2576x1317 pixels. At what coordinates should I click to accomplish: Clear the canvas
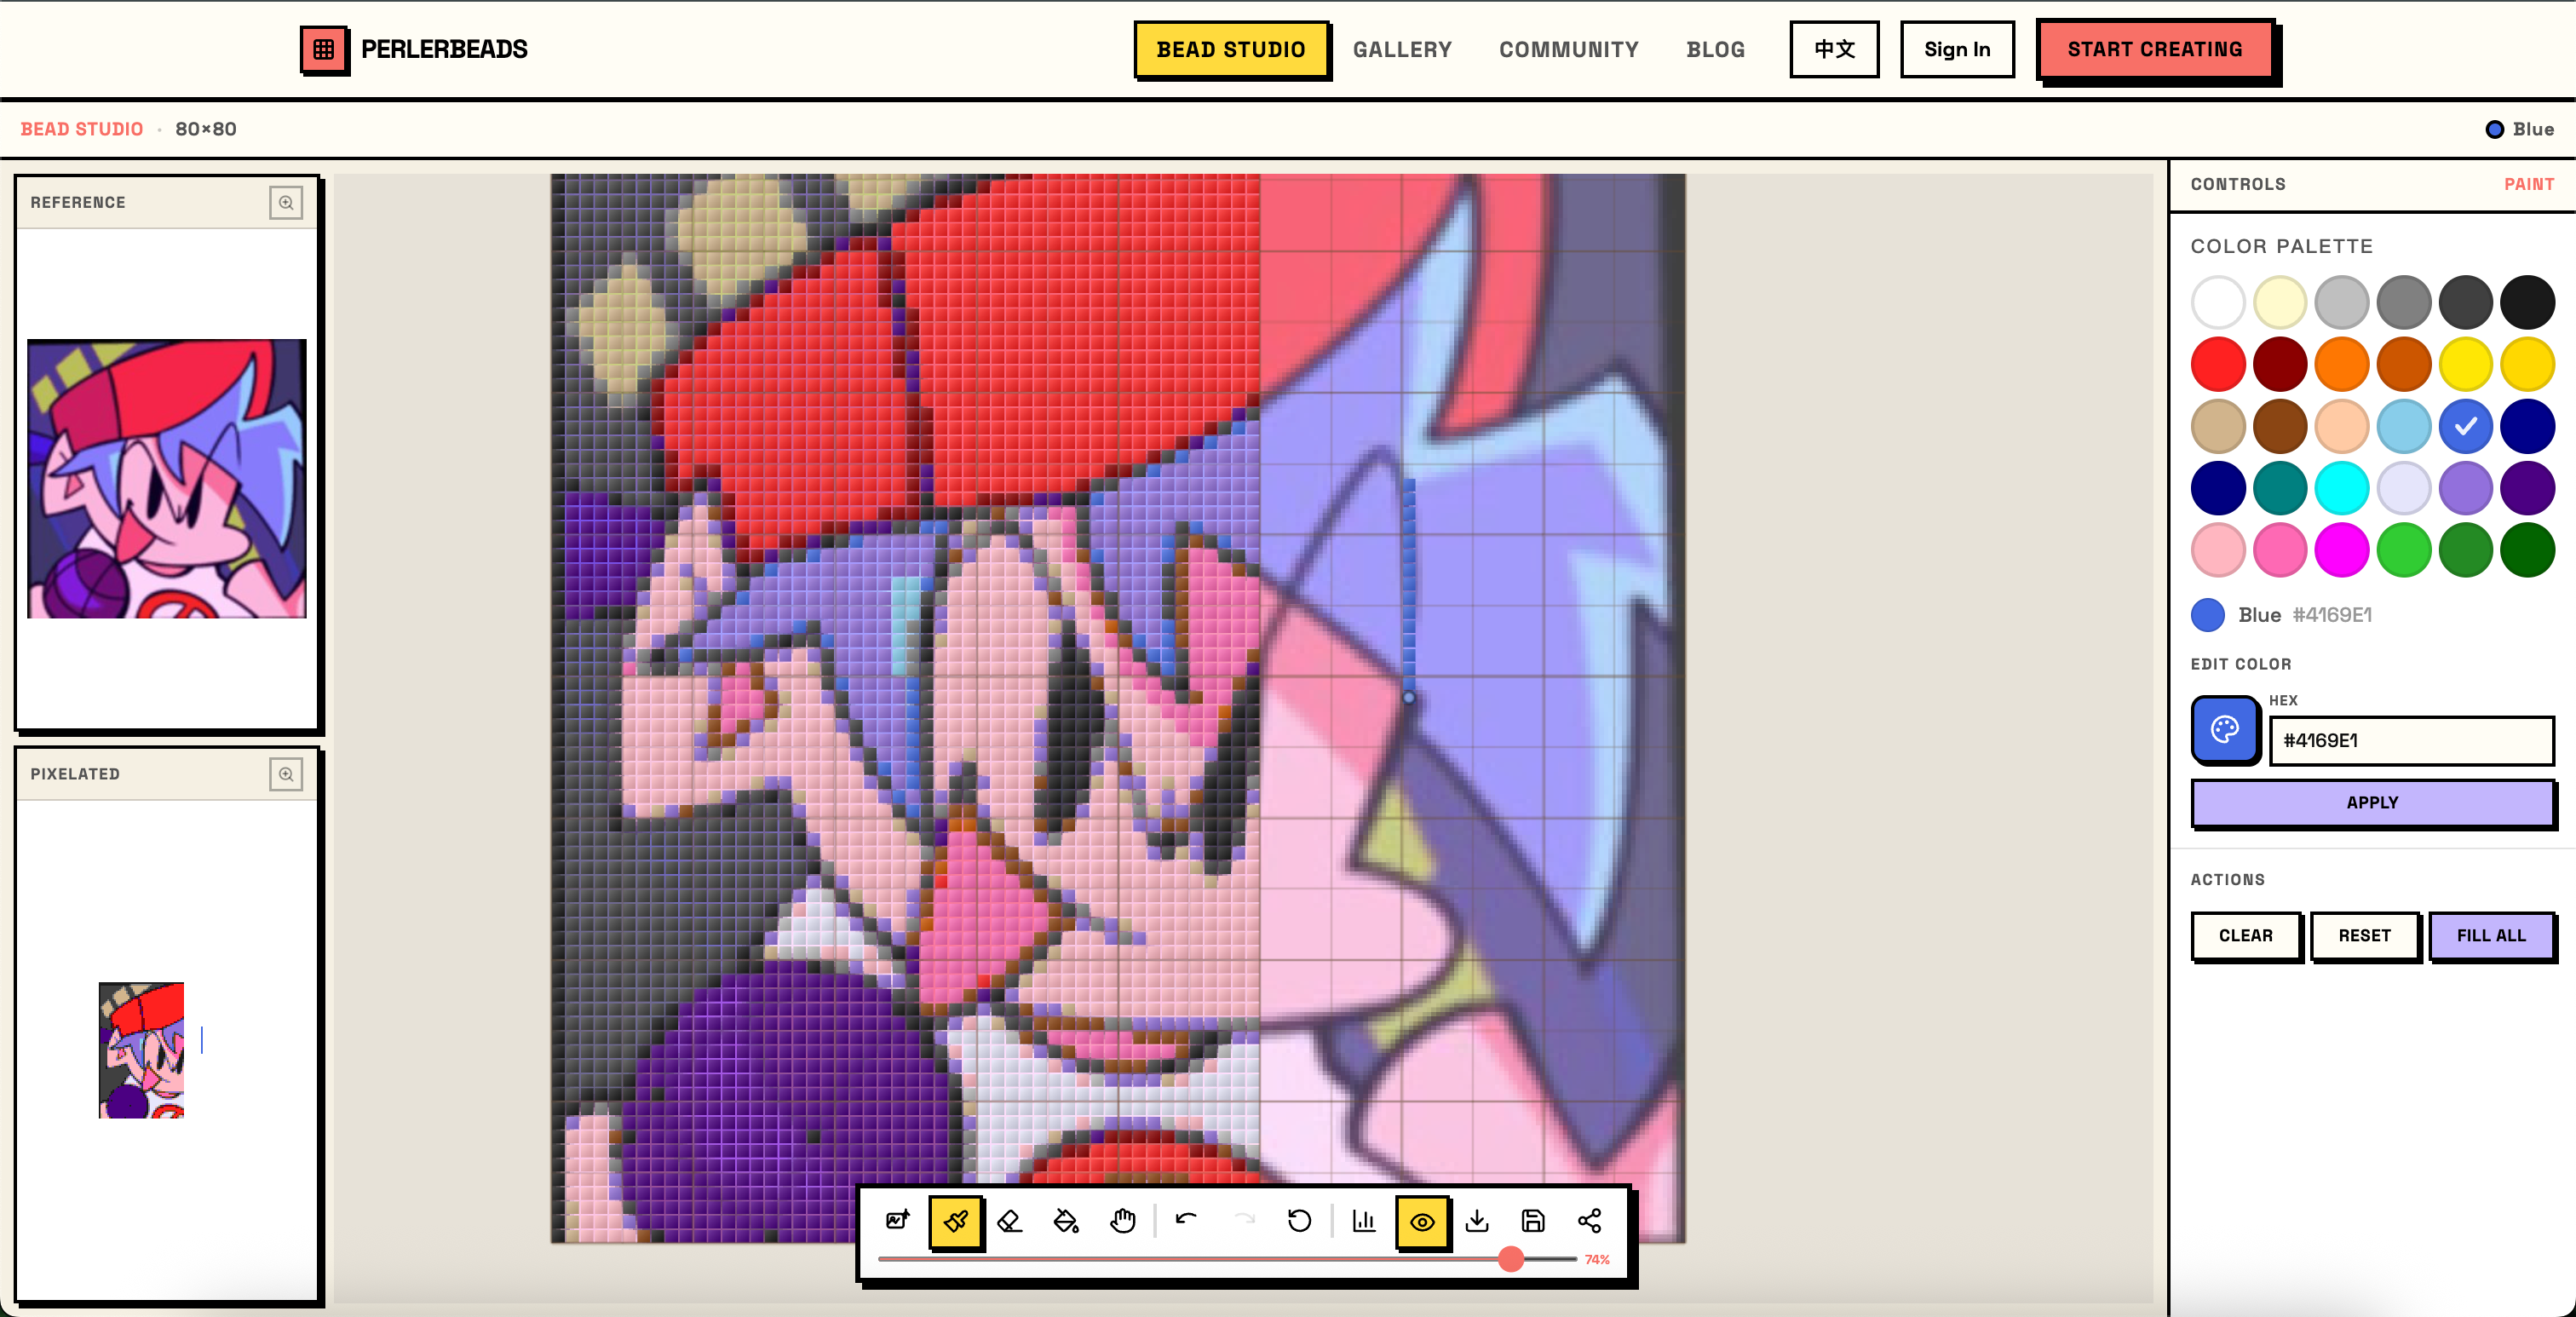pyautogui.click(x=2245, y=935)
